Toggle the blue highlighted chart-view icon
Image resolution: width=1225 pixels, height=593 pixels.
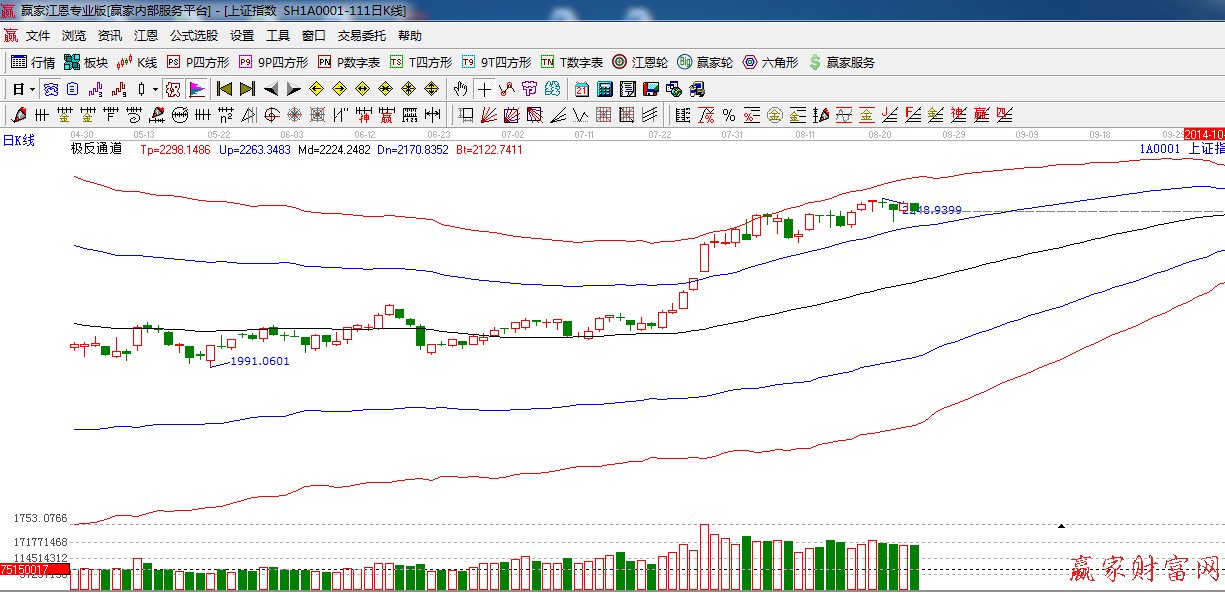coord(49,89)
